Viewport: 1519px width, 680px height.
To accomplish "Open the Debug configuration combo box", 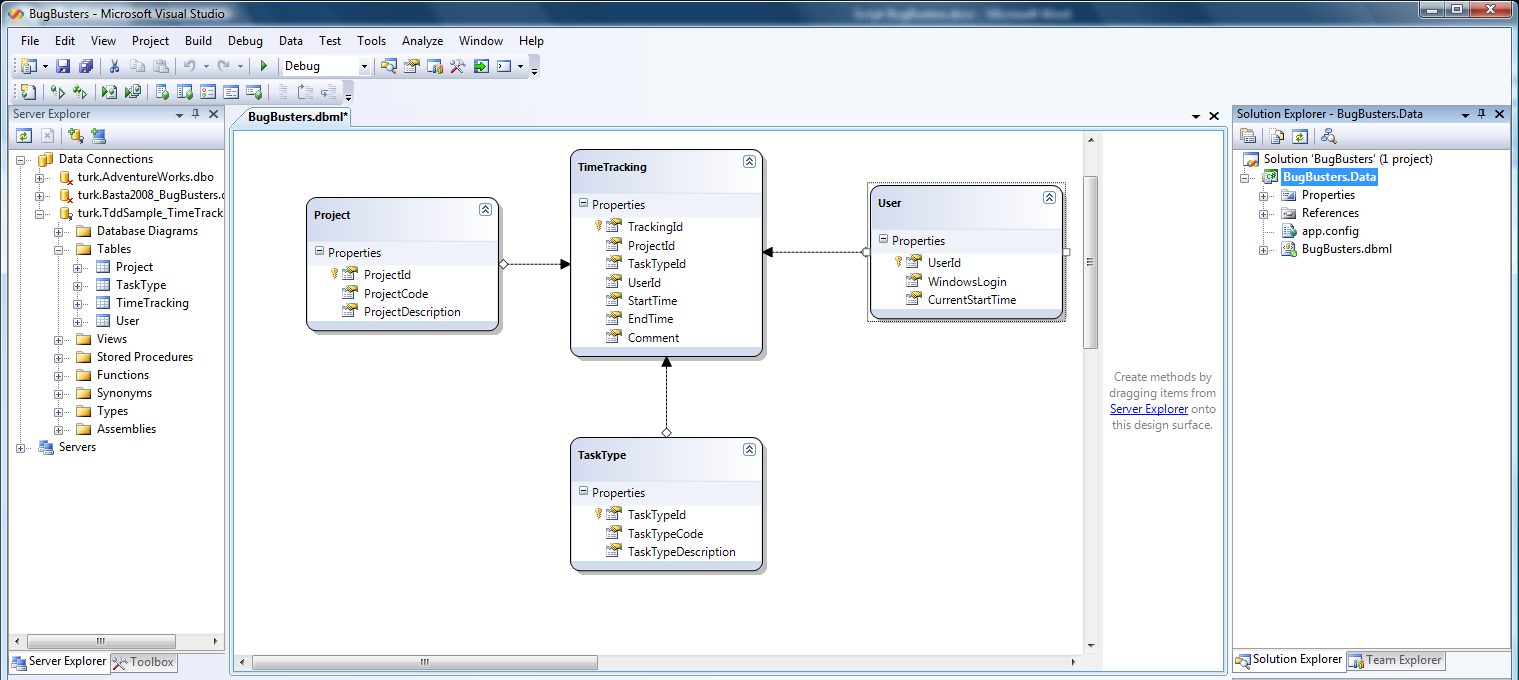I will pyautogui.click(x=326, y=66).
